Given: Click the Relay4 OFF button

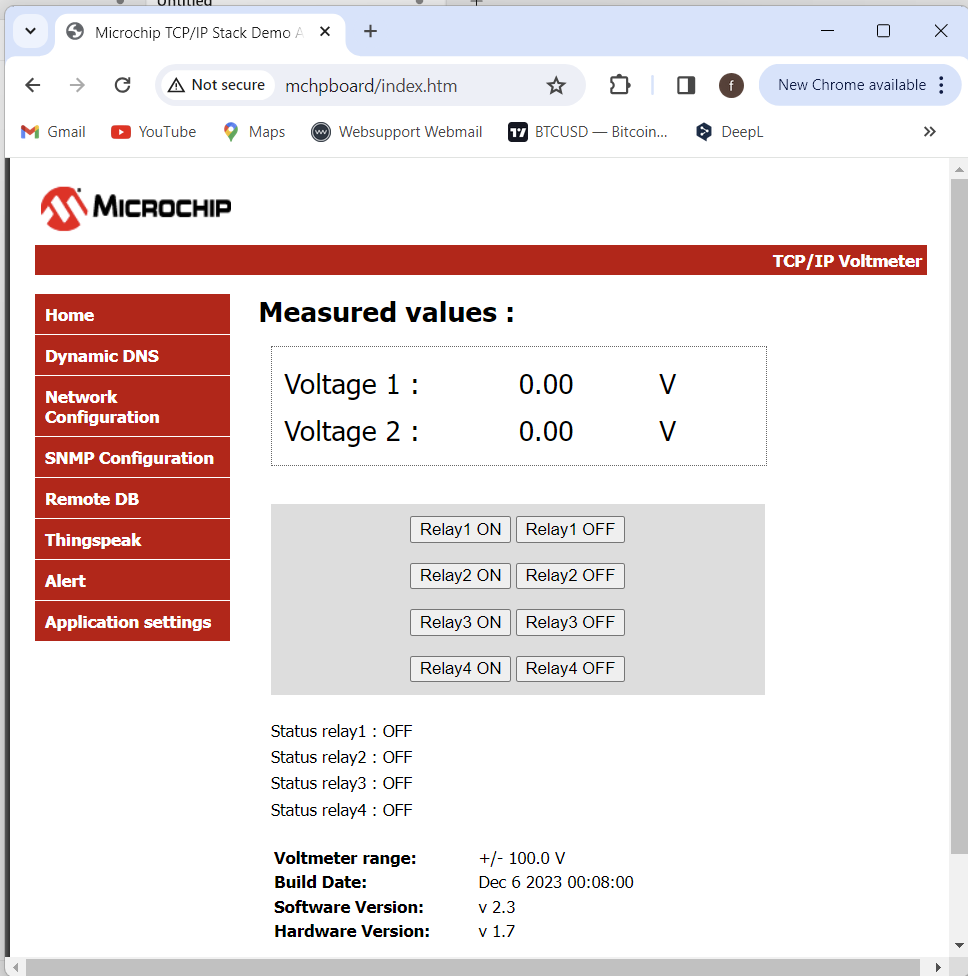Looking at the screenshot, I should [570, 669].
